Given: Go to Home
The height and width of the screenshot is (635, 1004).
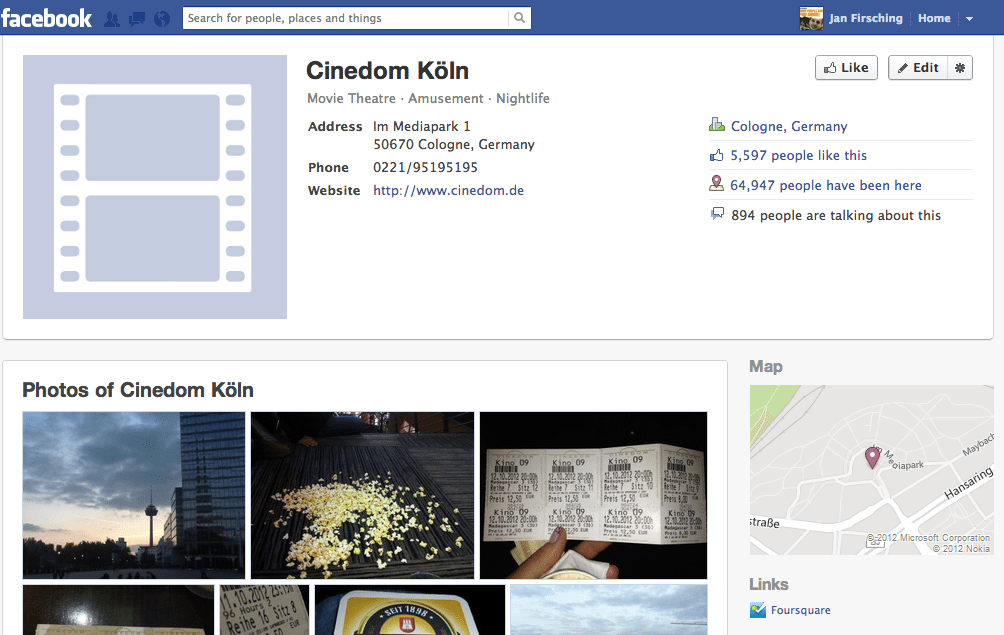Looking at the screenshot, I should [x=934, y=18].
